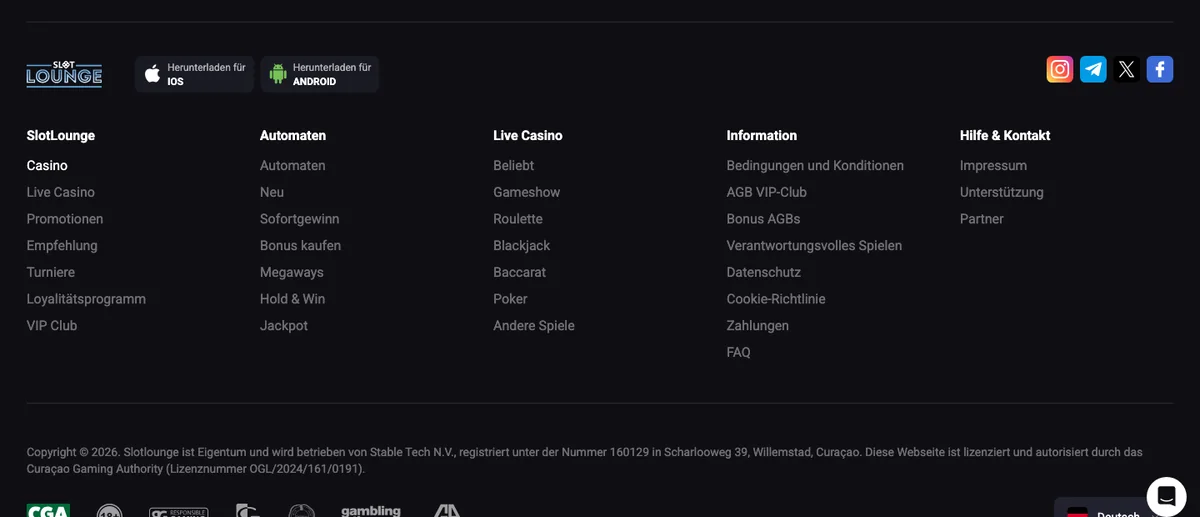
Task: Open Loyalitätsprogramm link
Action: coord(86,299)
